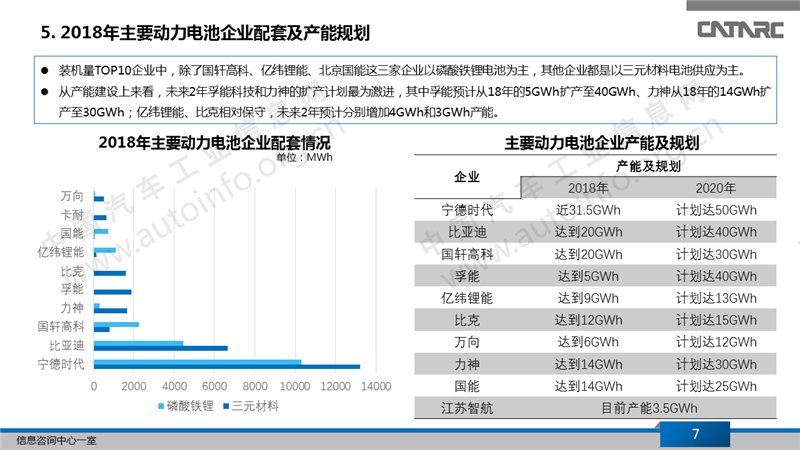Click the x-axis value 4000
This screenshot has height=450, width=800.
click(174, 386)
